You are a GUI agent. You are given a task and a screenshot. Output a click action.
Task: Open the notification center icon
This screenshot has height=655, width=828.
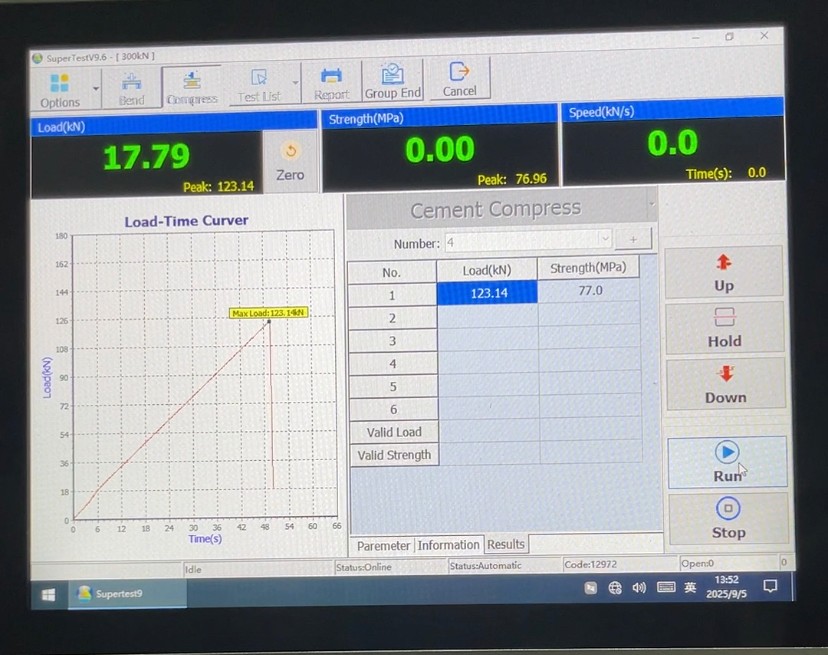pyautogui.click(x=770, y=586)
